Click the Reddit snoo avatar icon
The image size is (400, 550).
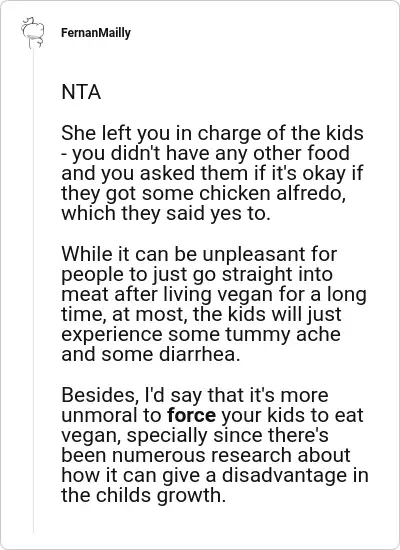tap(32, 33)
